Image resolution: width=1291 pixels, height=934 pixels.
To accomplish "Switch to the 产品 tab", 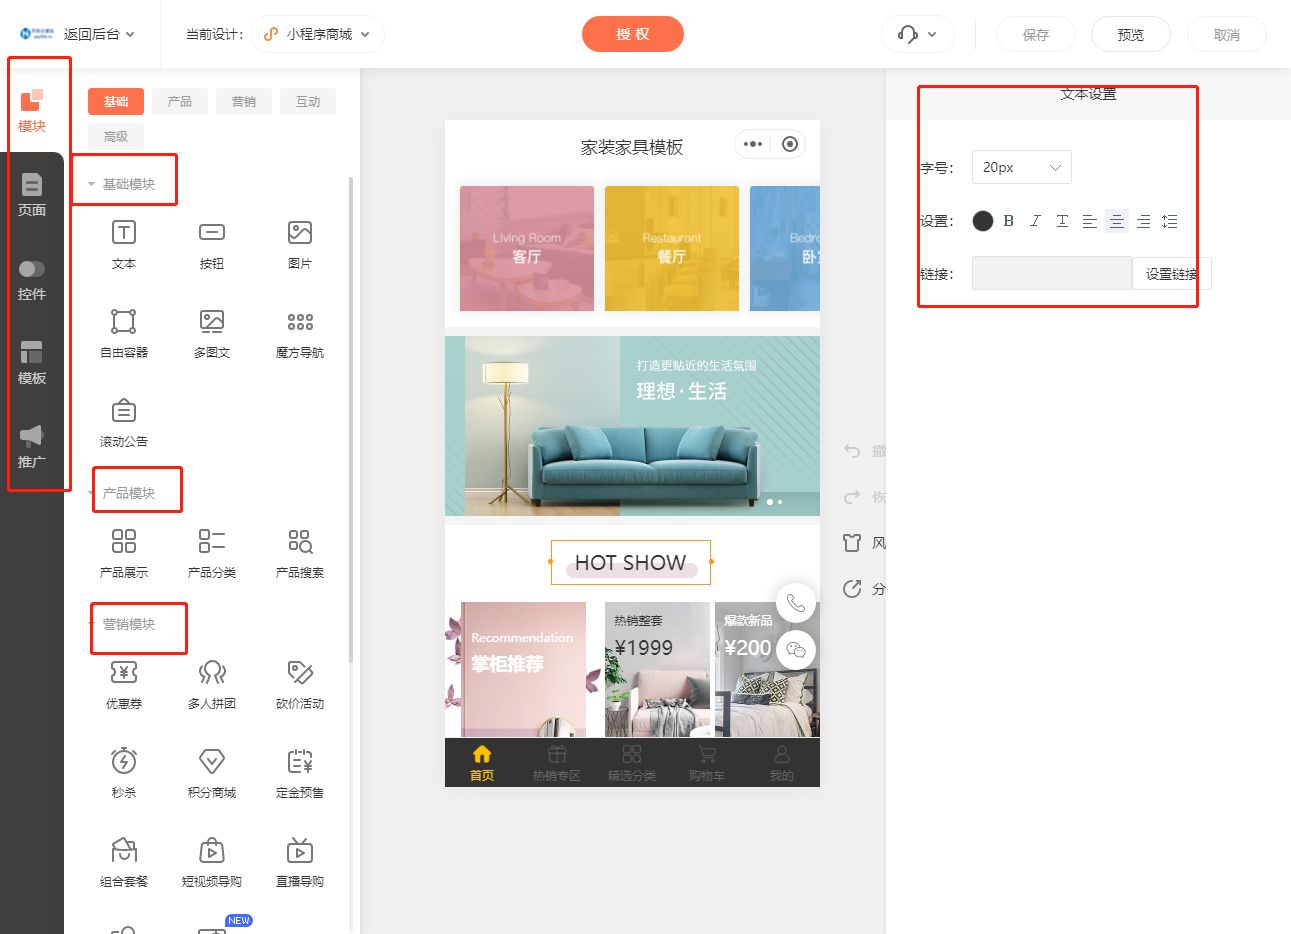I will pyautogui.click(x=180, y=101).
